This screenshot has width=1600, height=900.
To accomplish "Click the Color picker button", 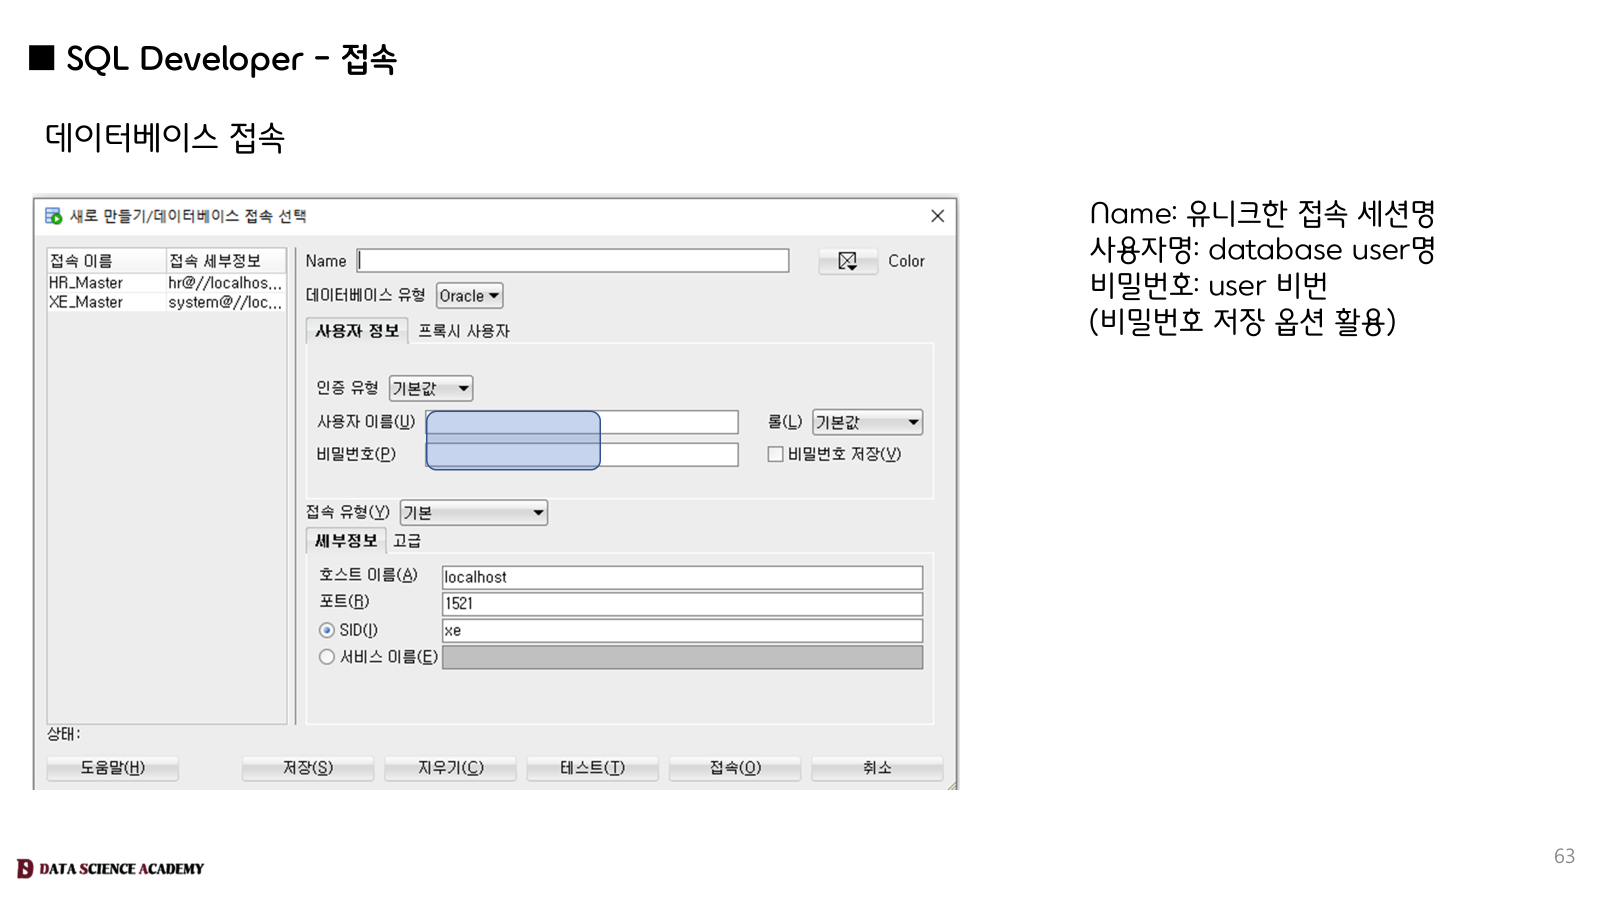I will coord(847,261).
